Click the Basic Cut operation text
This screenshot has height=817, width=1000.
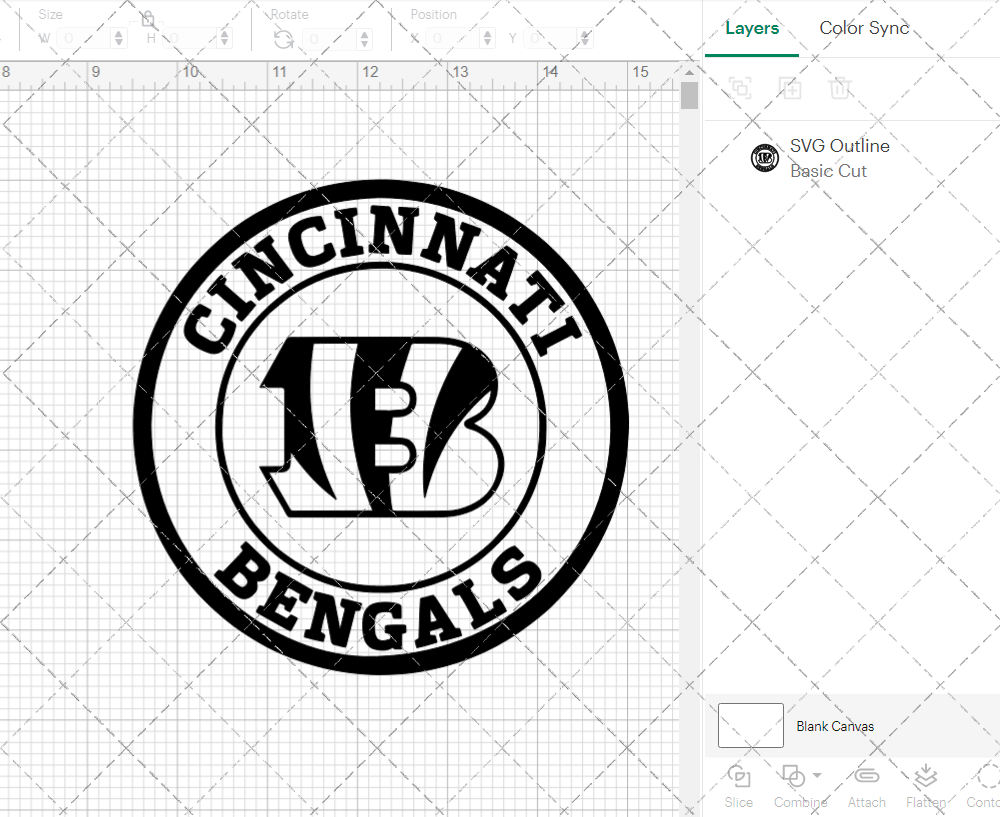(x=828, y=171)
